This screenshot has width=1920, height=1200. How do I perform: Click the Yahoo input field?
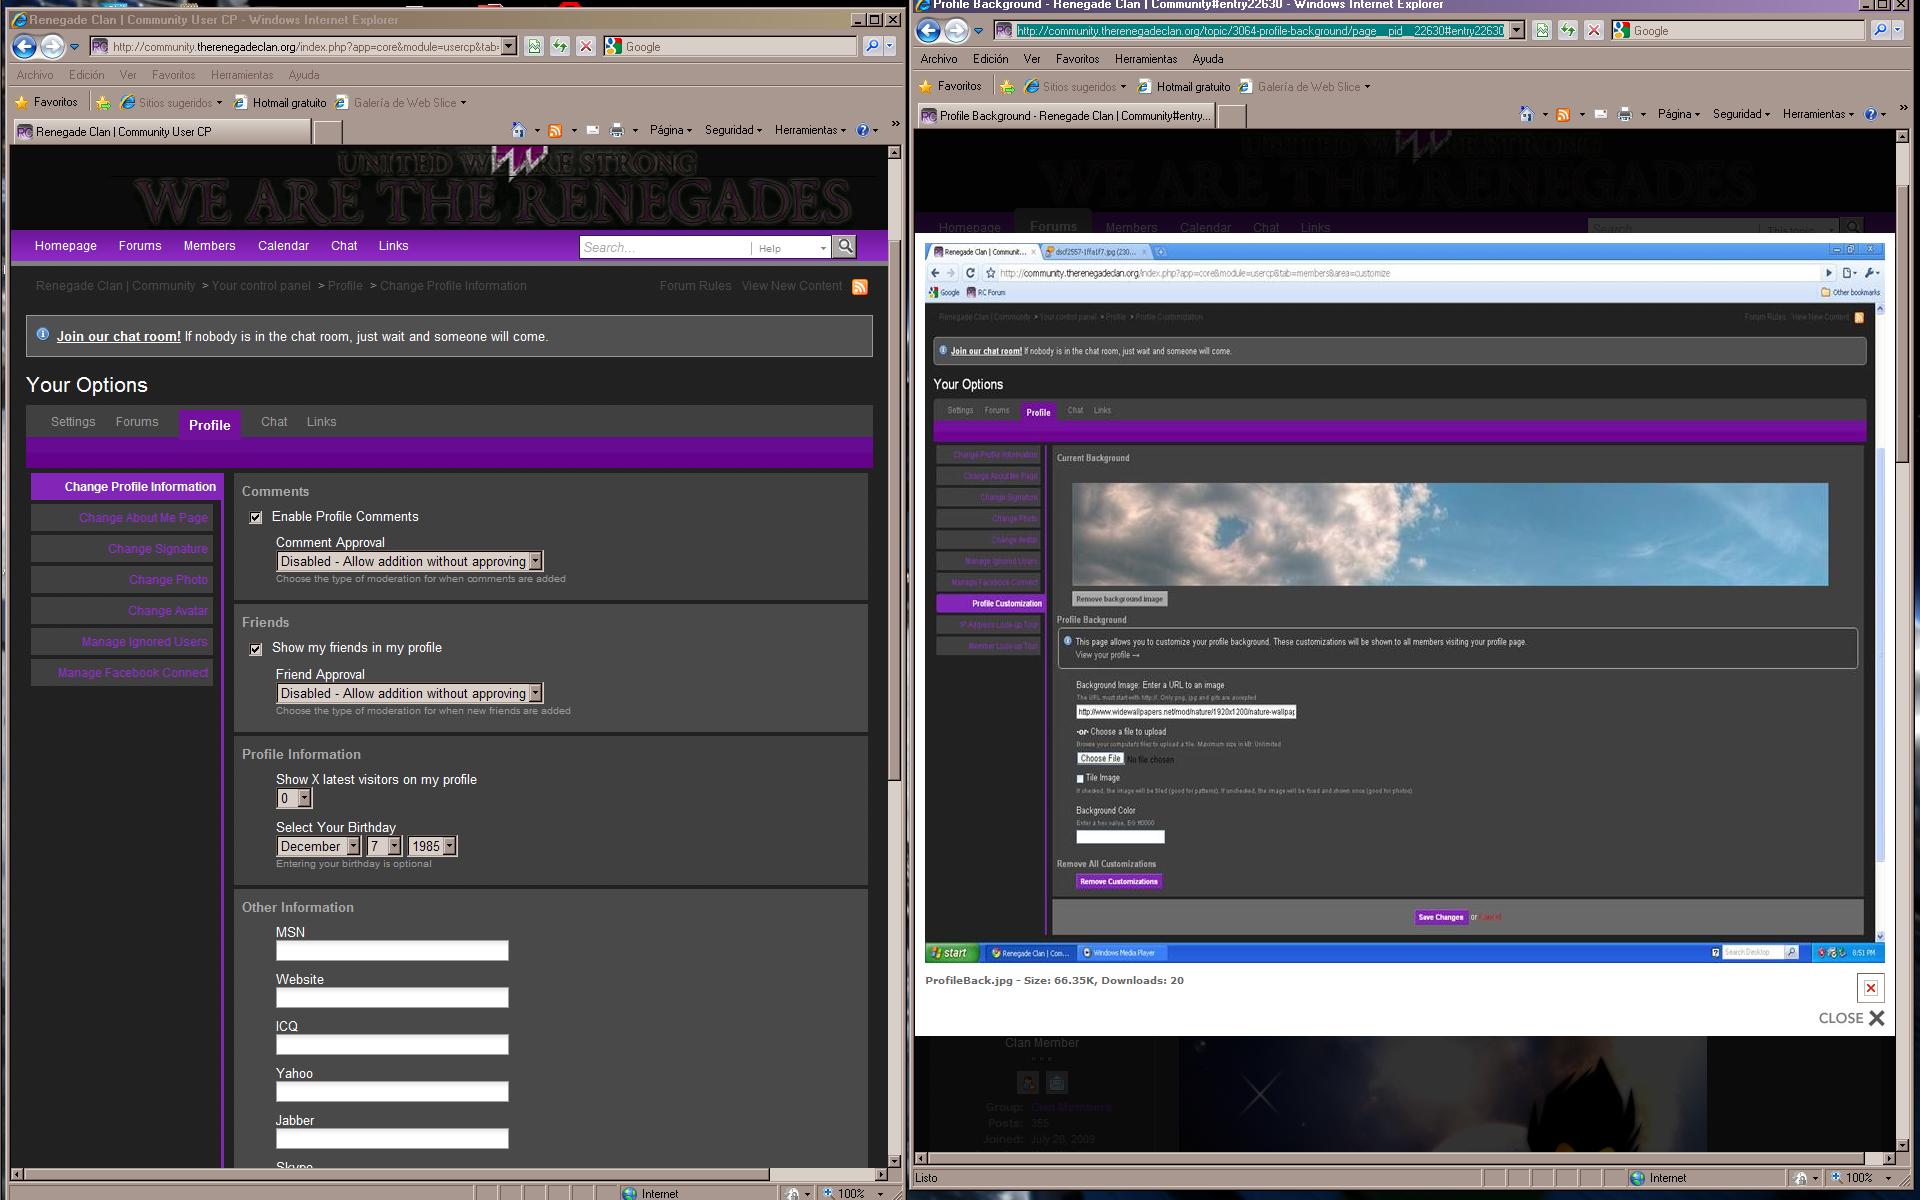click(392, 1092)
